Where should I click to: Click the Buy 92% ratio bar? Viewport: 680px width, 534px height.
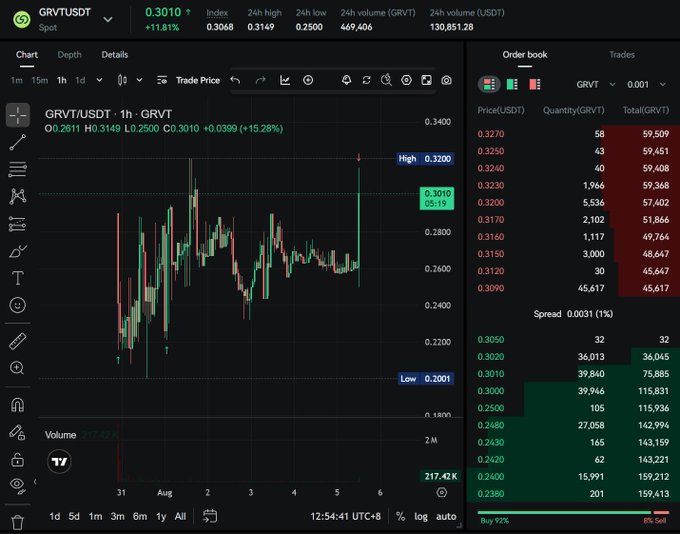(x=564, y=513)
